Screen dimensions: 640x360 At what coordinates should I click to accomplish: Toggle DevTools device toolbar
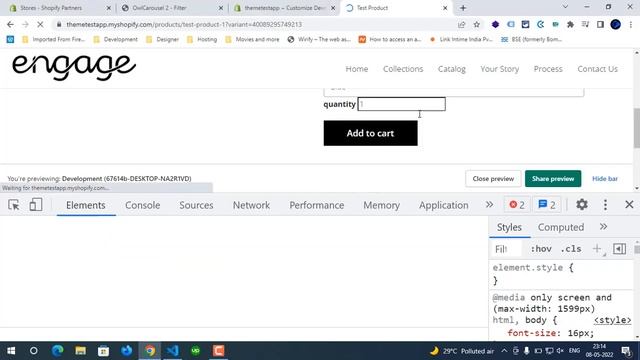point(36,205)
